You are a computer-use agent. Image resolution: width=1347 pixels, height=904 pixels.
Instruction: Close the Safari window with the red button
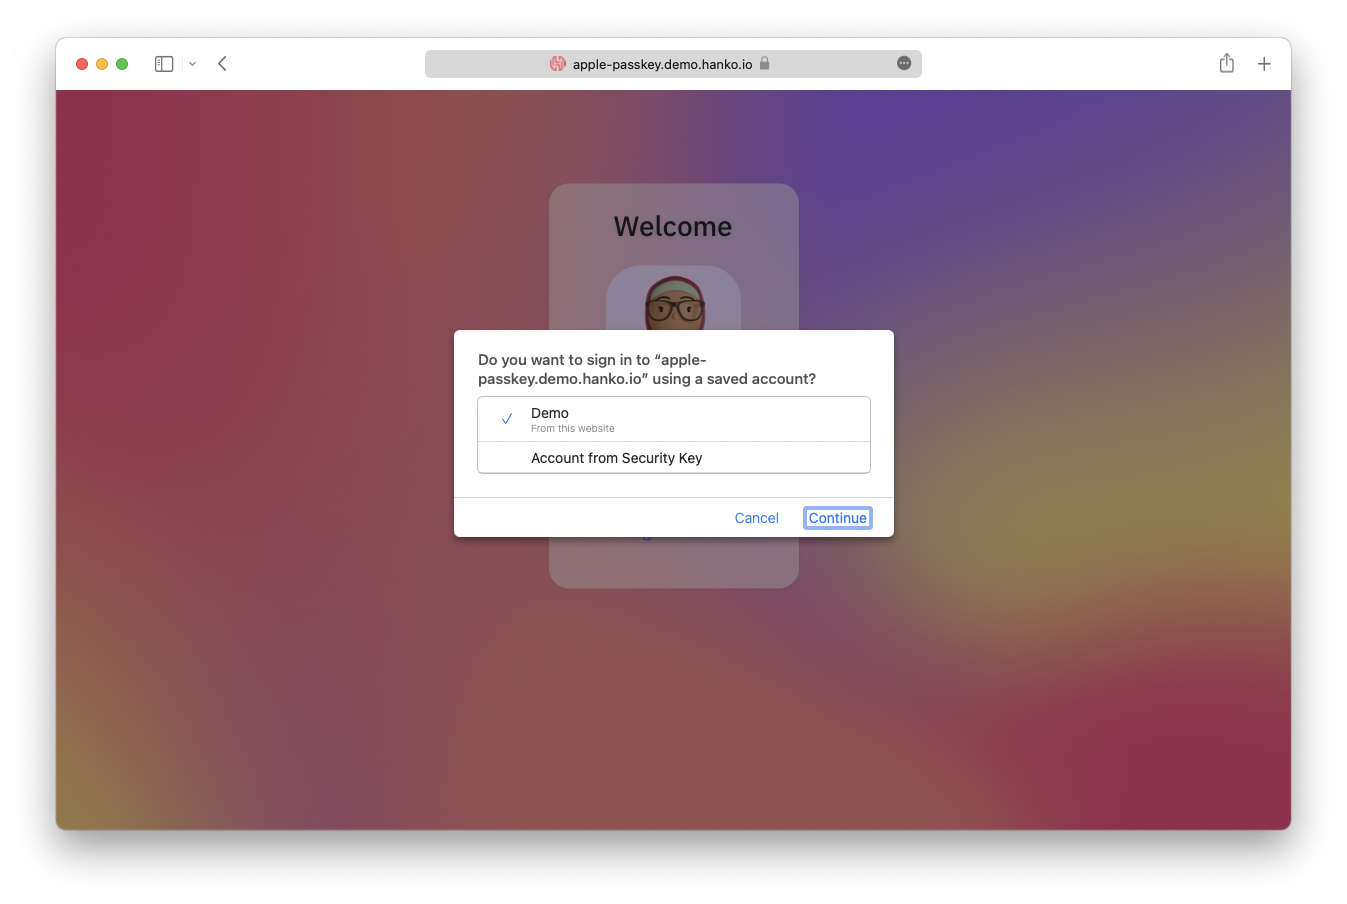tap(82, 64)
